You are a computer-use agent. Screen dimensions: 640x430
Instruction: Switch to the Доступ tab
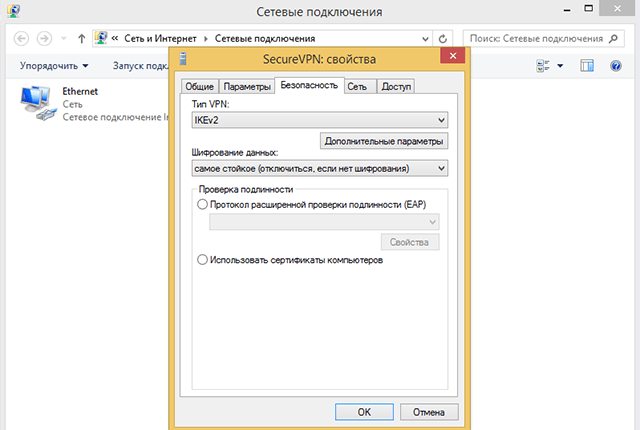pos(396,86)
